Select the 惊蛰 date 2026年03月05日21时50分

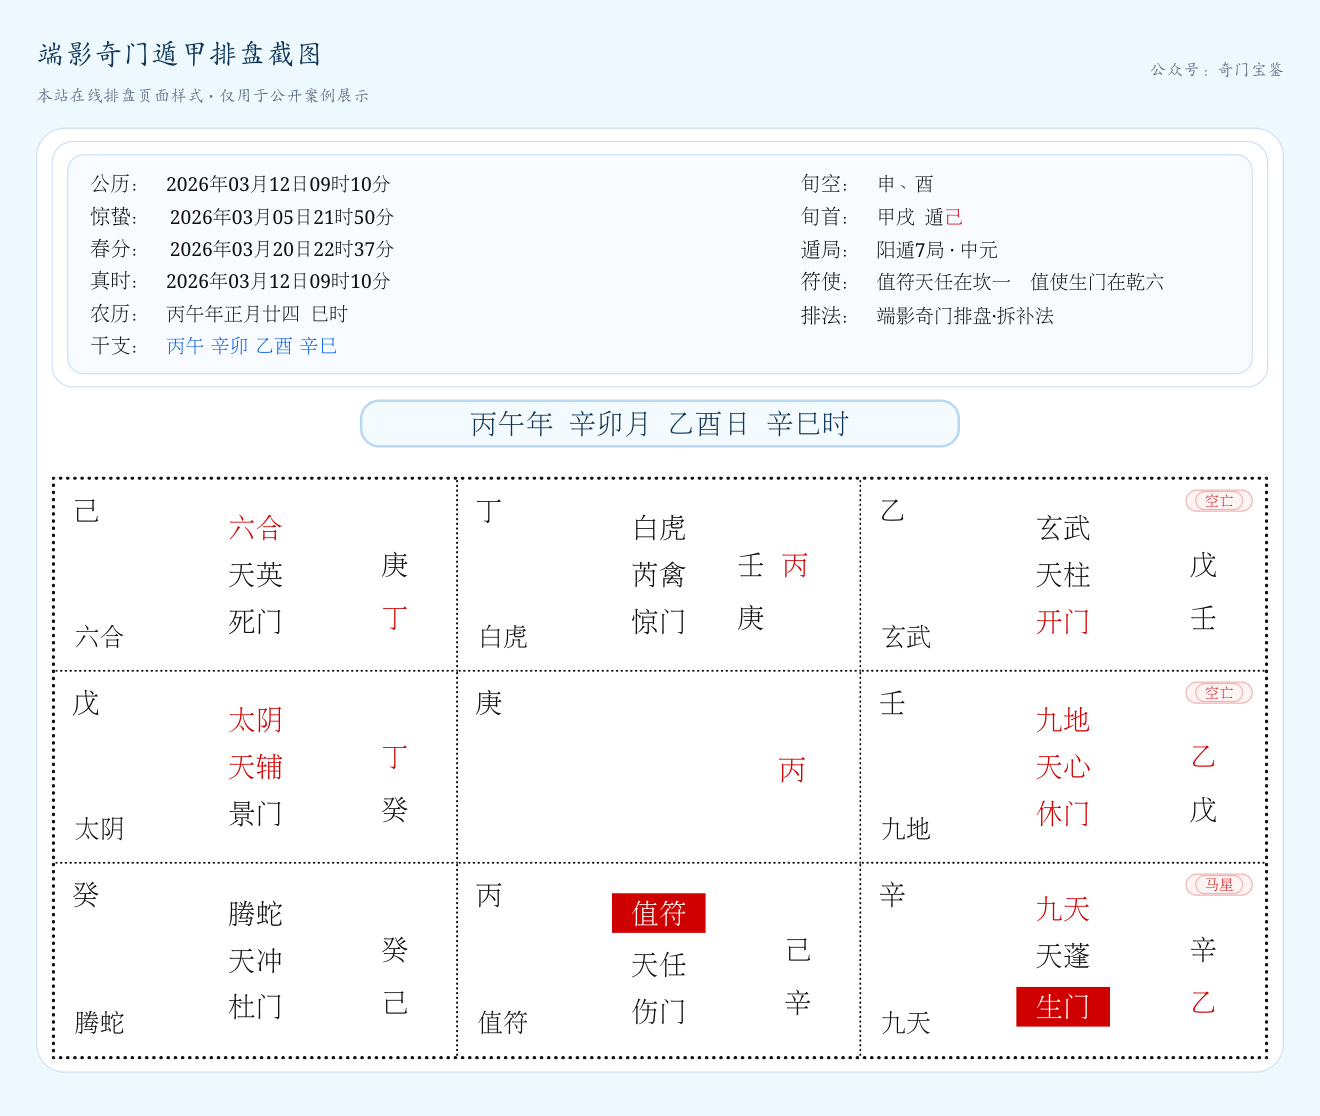click(282, 217)
